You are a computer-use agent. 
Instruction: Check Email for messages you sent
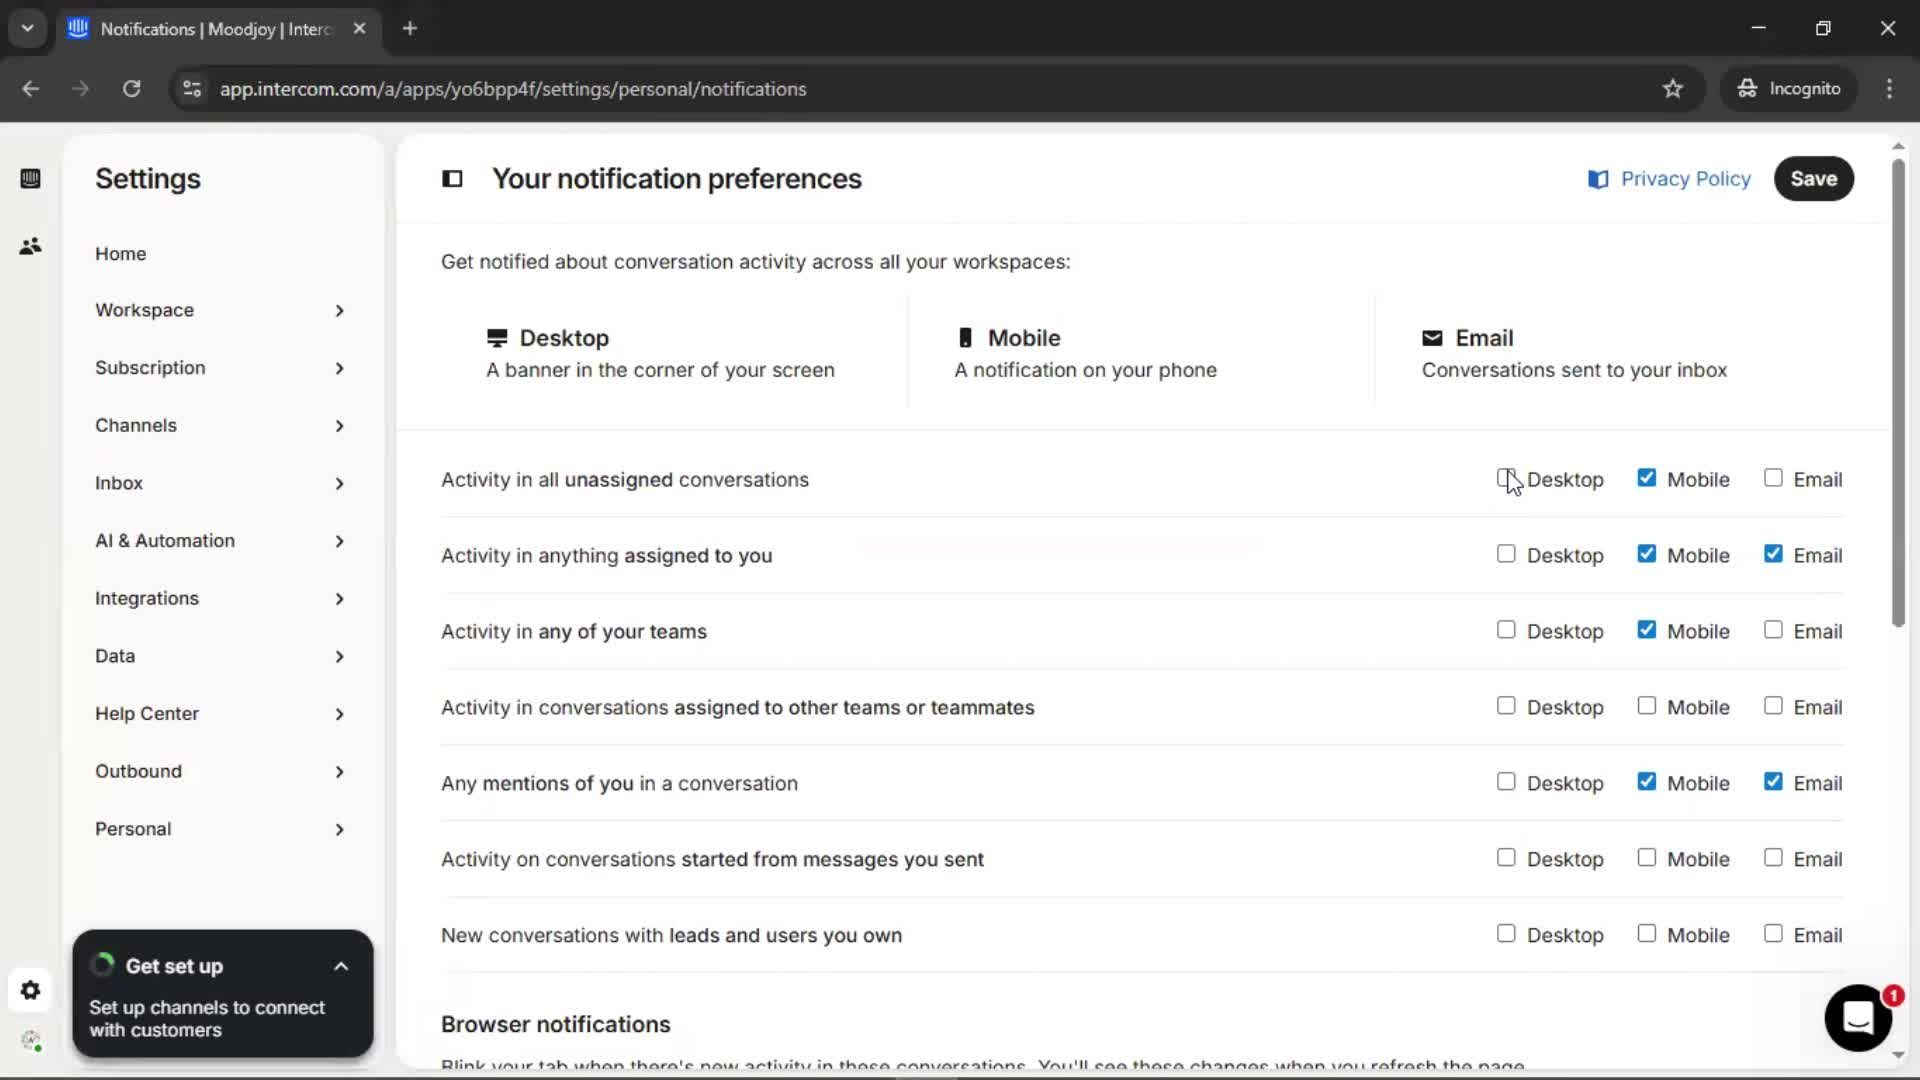(1773, 858)
